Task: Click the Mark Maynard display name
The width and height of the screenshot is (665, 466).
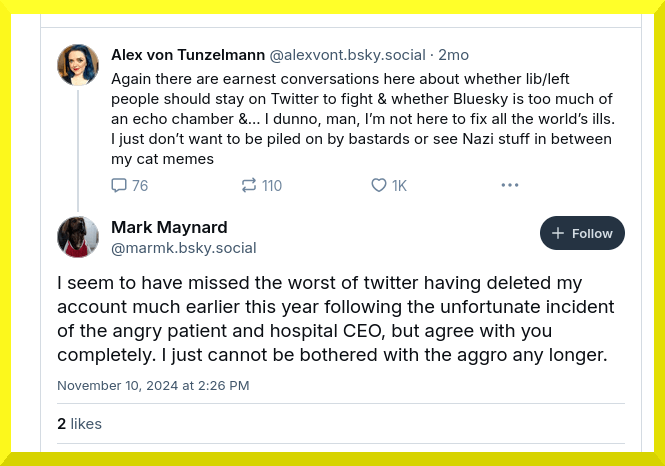Action: coord(169,227)
